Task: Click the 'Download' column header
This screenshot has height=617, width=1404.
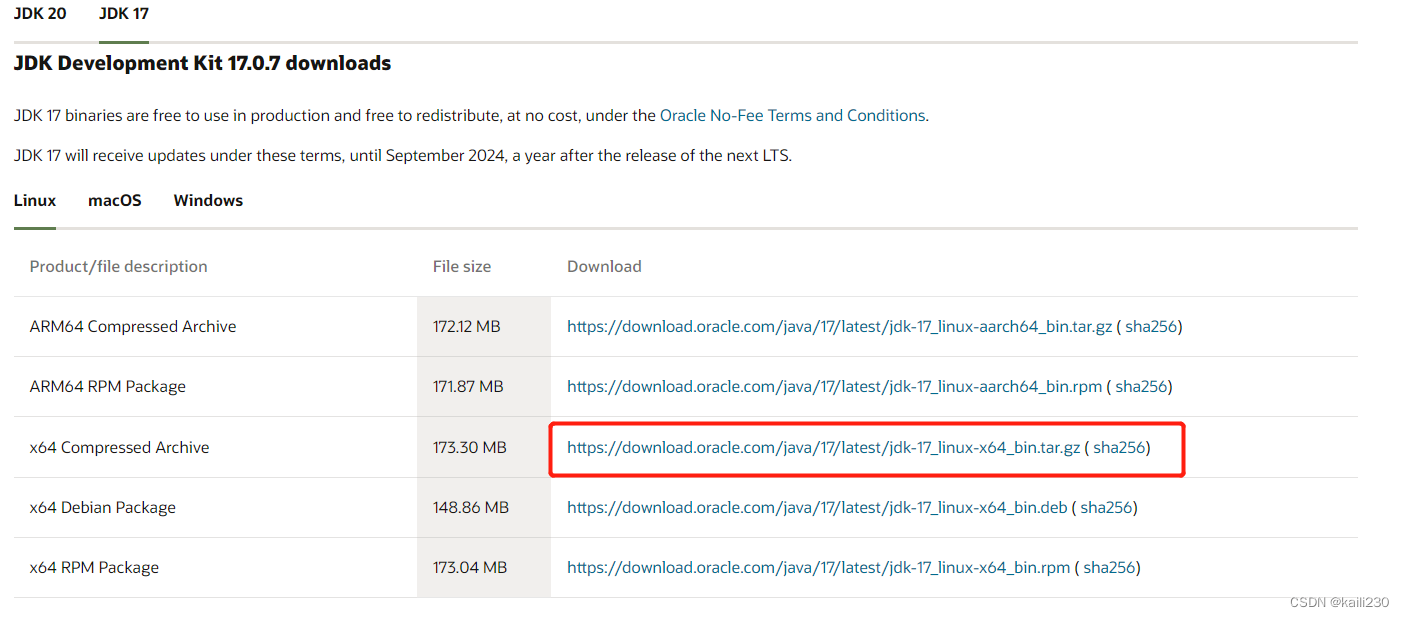Action: 604,266
